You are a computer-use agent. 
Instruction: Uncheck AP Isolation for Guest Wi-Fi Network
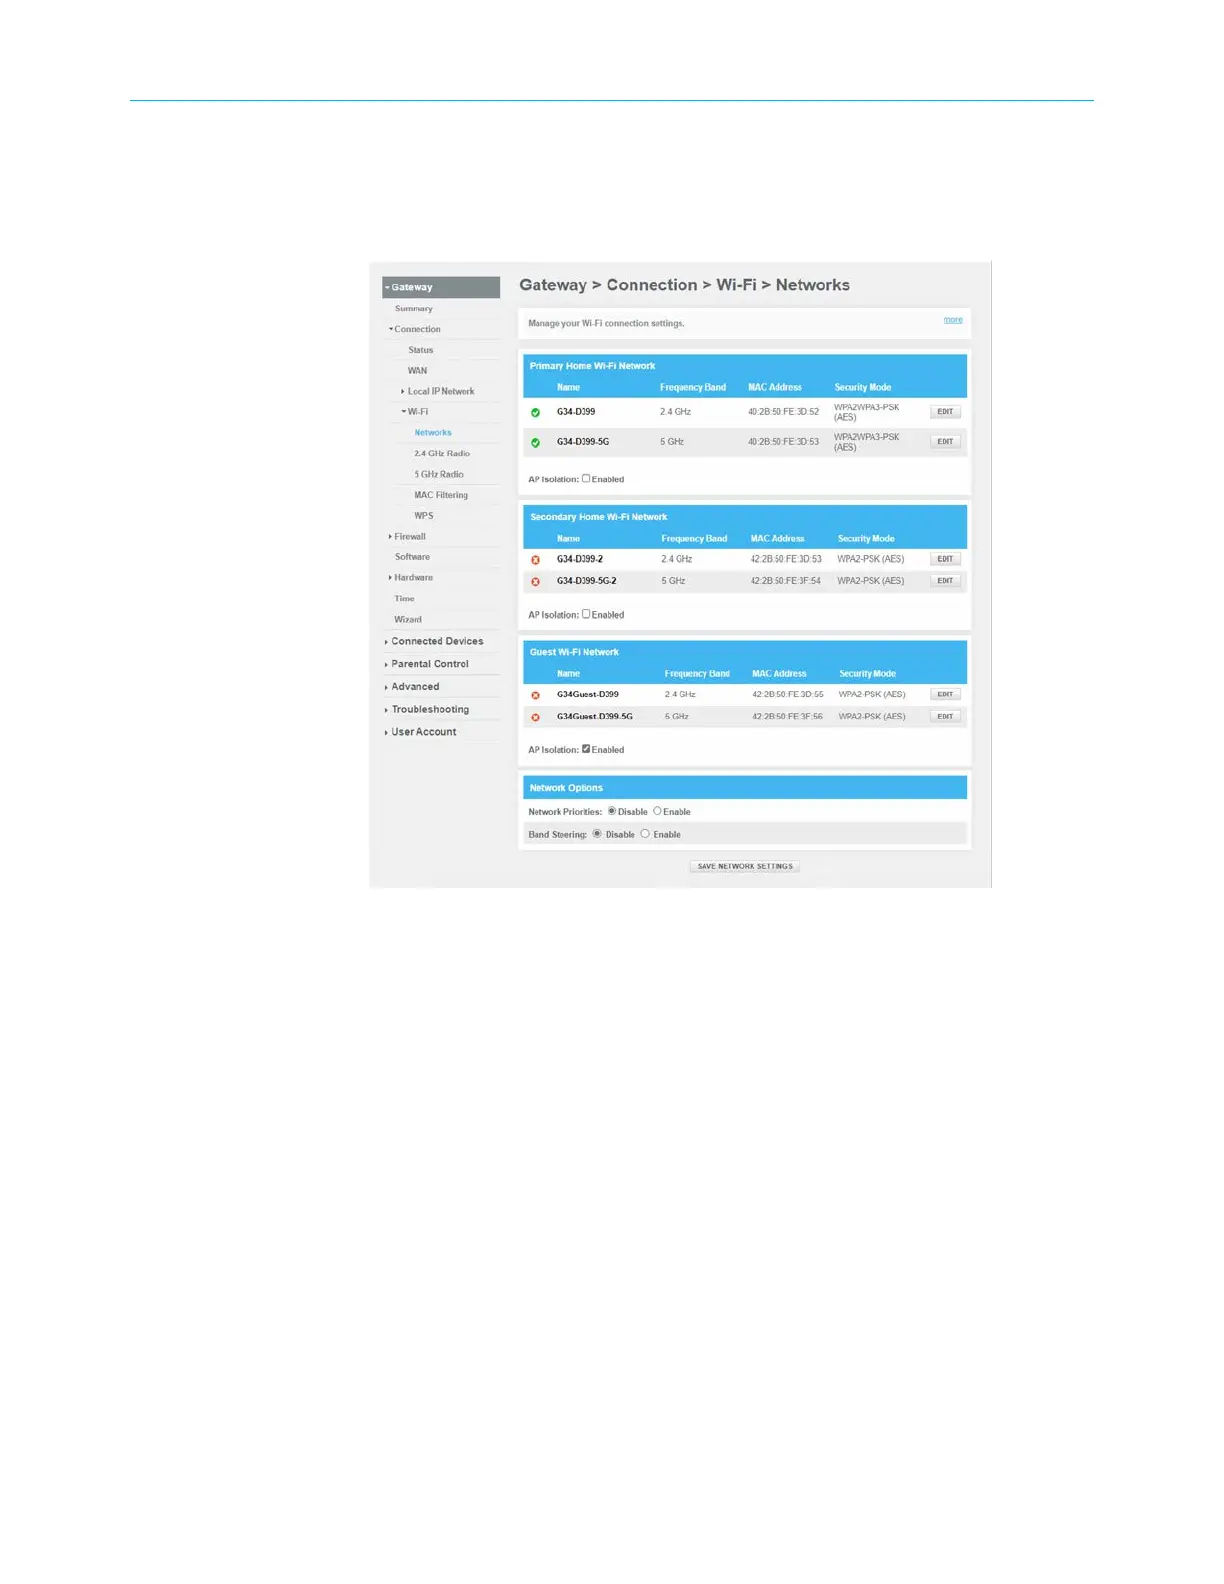pyautogui.click(x=586, y=749)
